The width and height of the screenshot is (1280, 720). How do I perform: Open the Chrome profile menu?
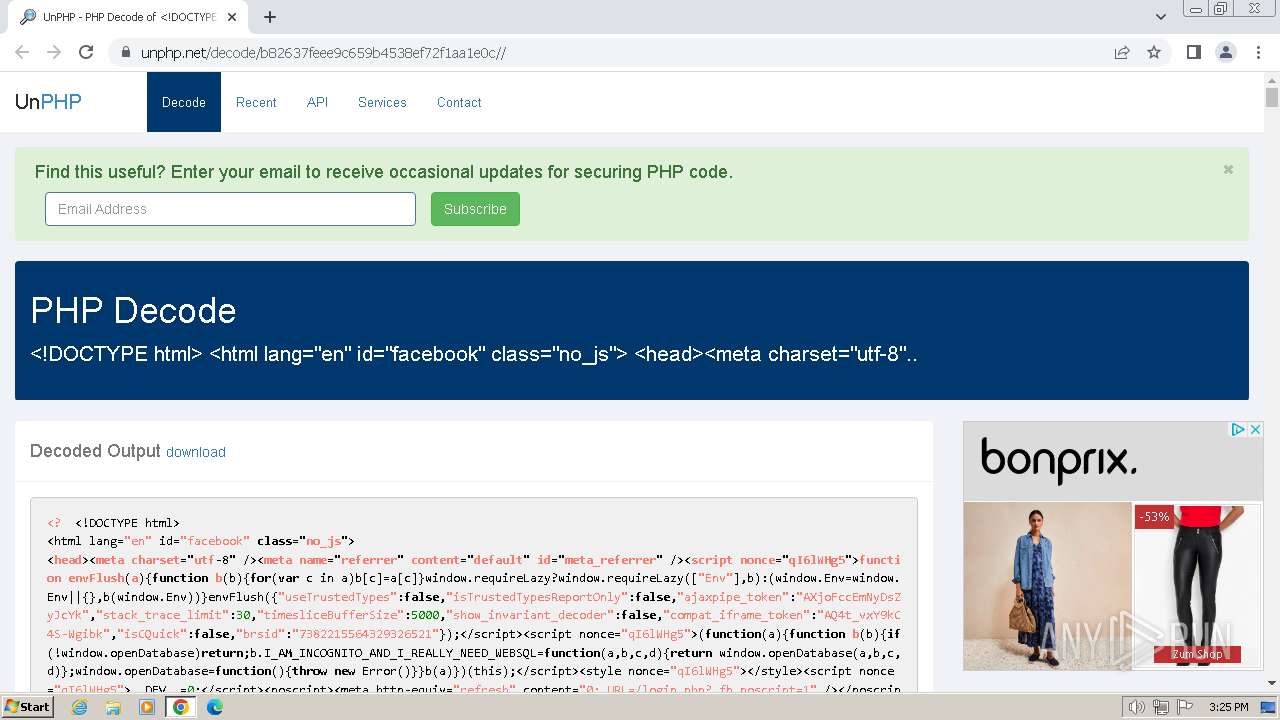tap(1226, 52)
